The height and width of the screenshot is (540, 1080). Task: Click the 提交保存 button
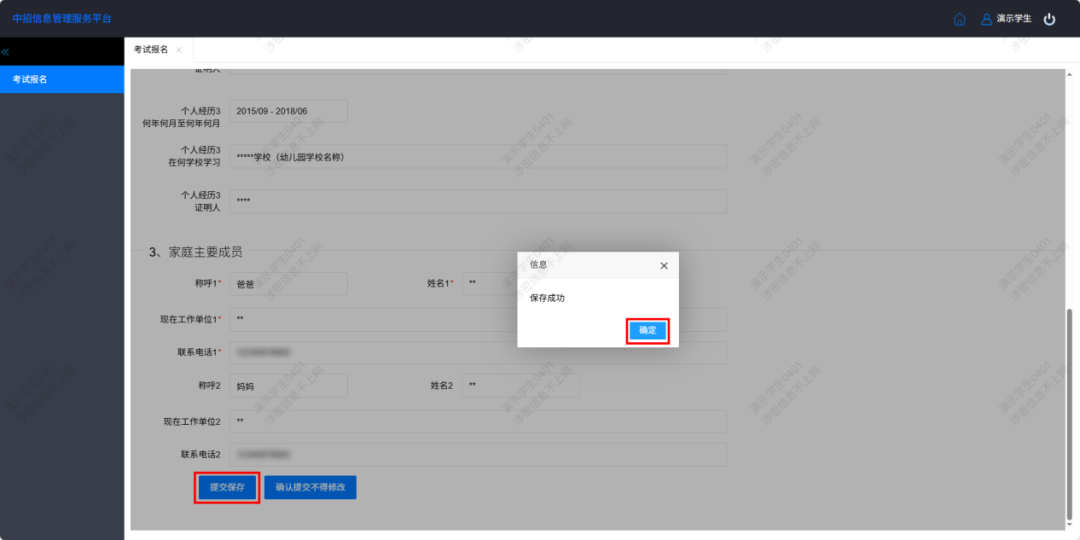pos(227,487)
